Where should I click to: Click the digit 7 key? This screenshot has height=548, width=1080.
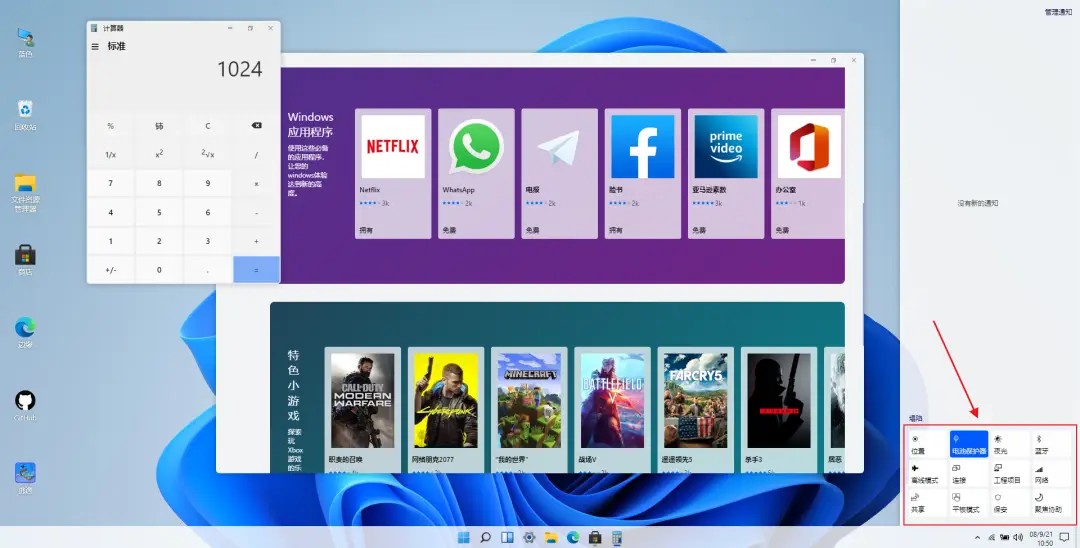[x=110, y=183]
